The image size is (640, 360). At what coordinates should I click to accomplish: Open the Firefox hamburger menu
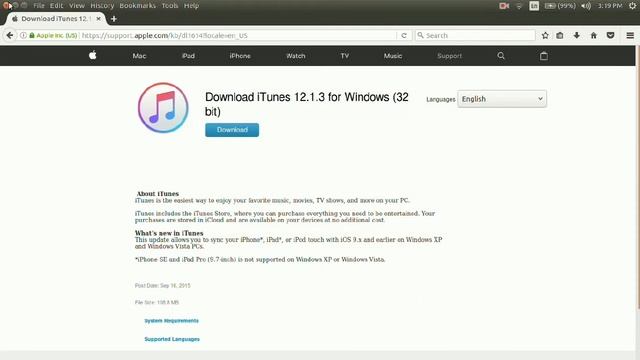[630, 36]
